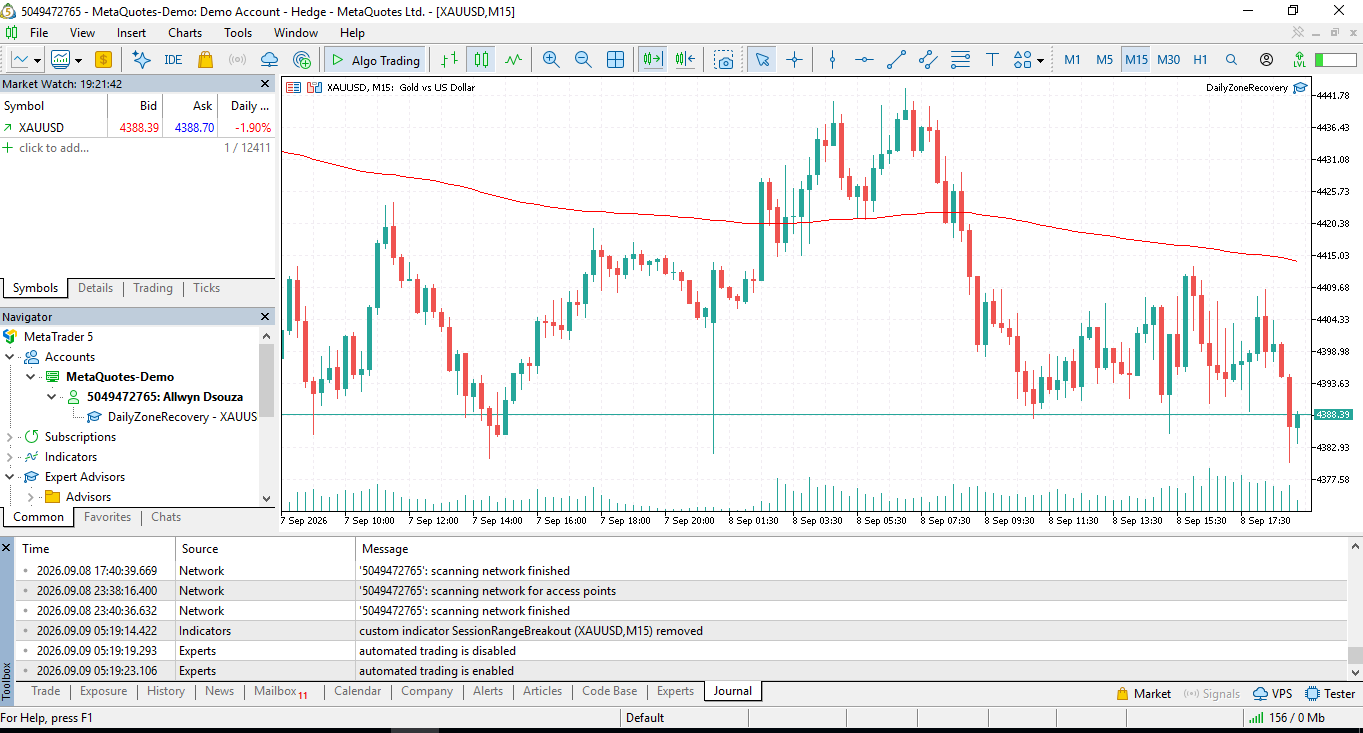Select the crosshair cursor tool
The height and width of the screenshot is (733, 1363).
tap(795, 60)
